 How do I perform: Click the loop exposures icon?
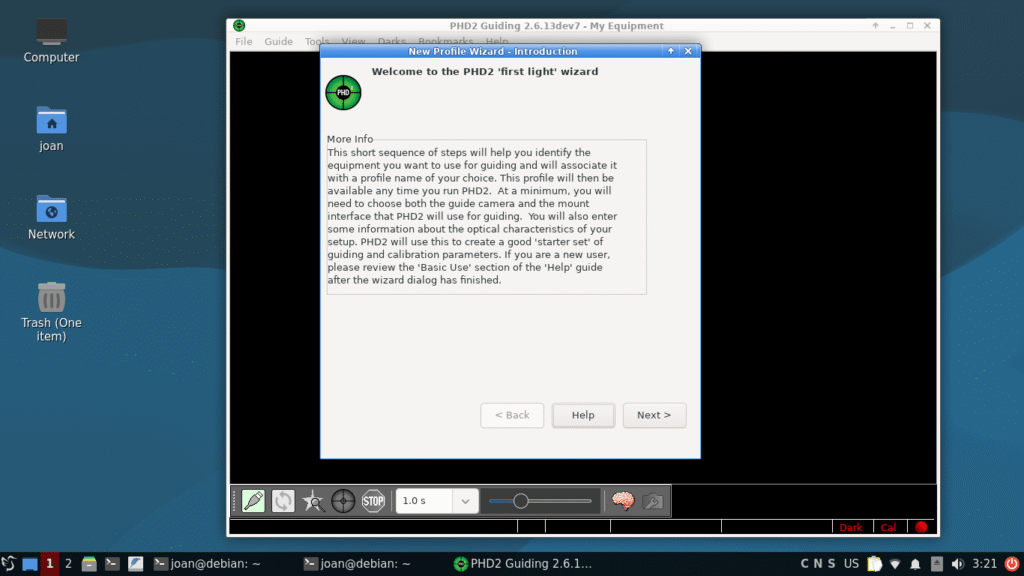[x=284, y=501]
